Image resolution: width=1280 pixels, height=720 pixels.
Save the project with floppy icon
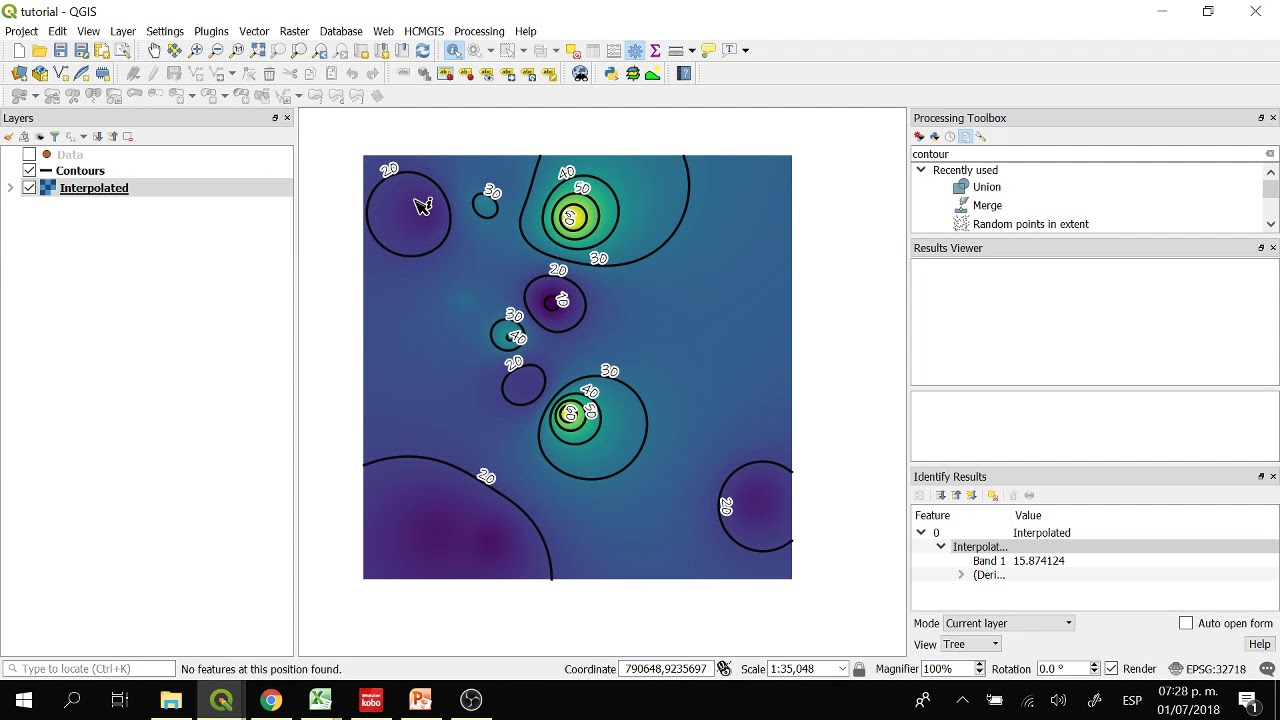tap(60, 50)
